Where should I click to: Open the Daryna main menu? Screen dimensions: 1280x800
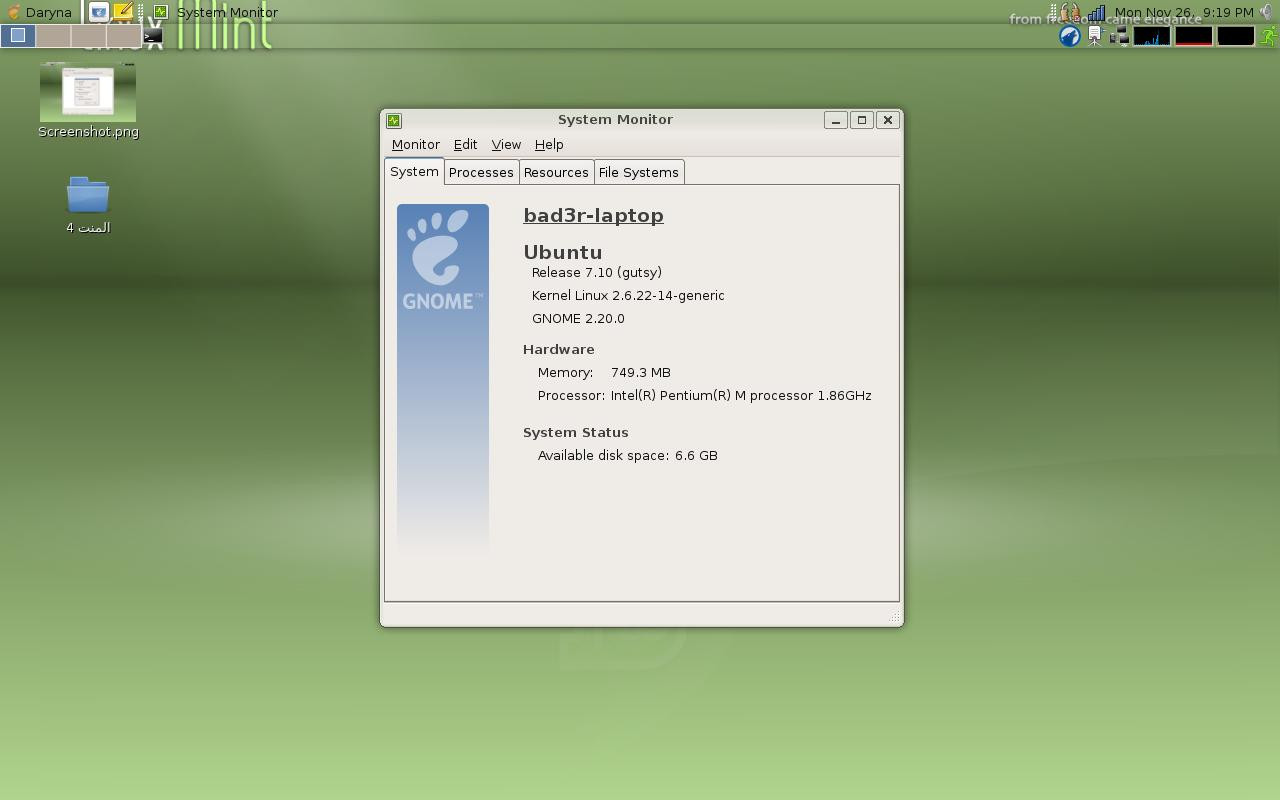(39, 12)
